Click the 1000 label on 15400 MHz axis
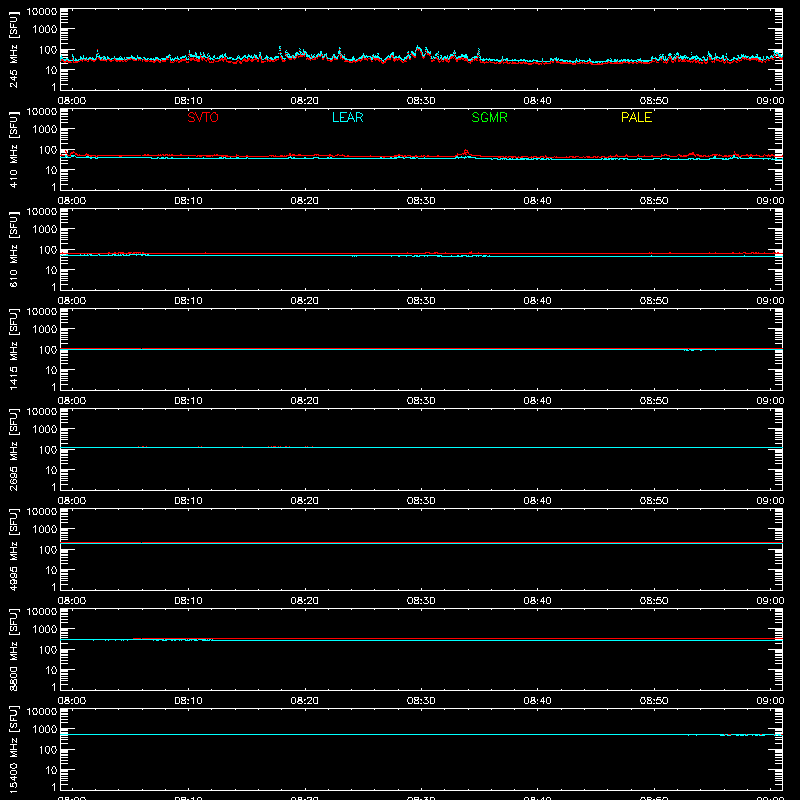The height and width of the screenshot is (800, 800). click(45, 729)
